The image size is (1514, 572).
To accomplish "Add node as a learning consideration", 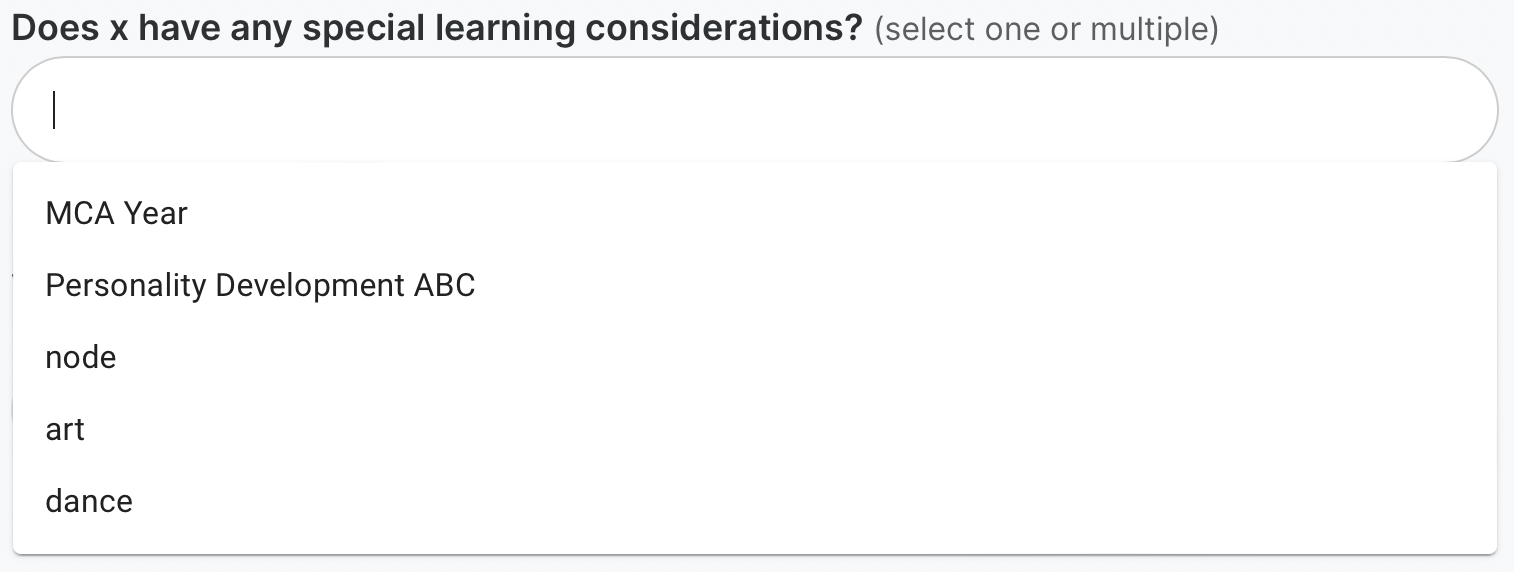I will click(x=81, y=358).
